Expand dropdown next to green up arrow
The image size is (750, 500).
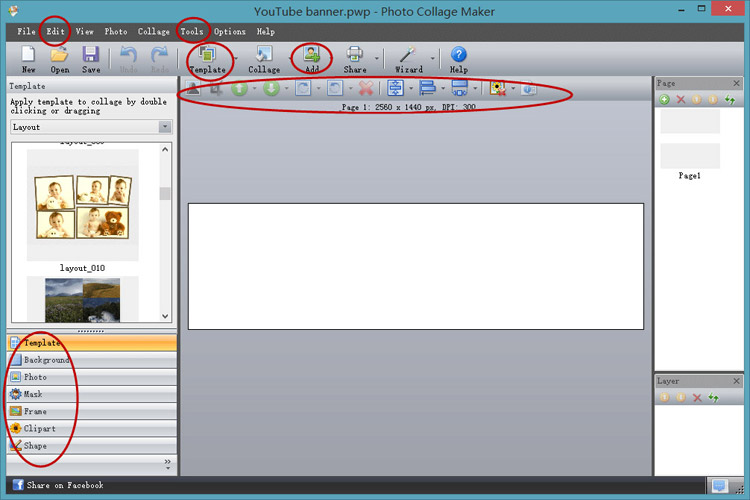[254, 89]
